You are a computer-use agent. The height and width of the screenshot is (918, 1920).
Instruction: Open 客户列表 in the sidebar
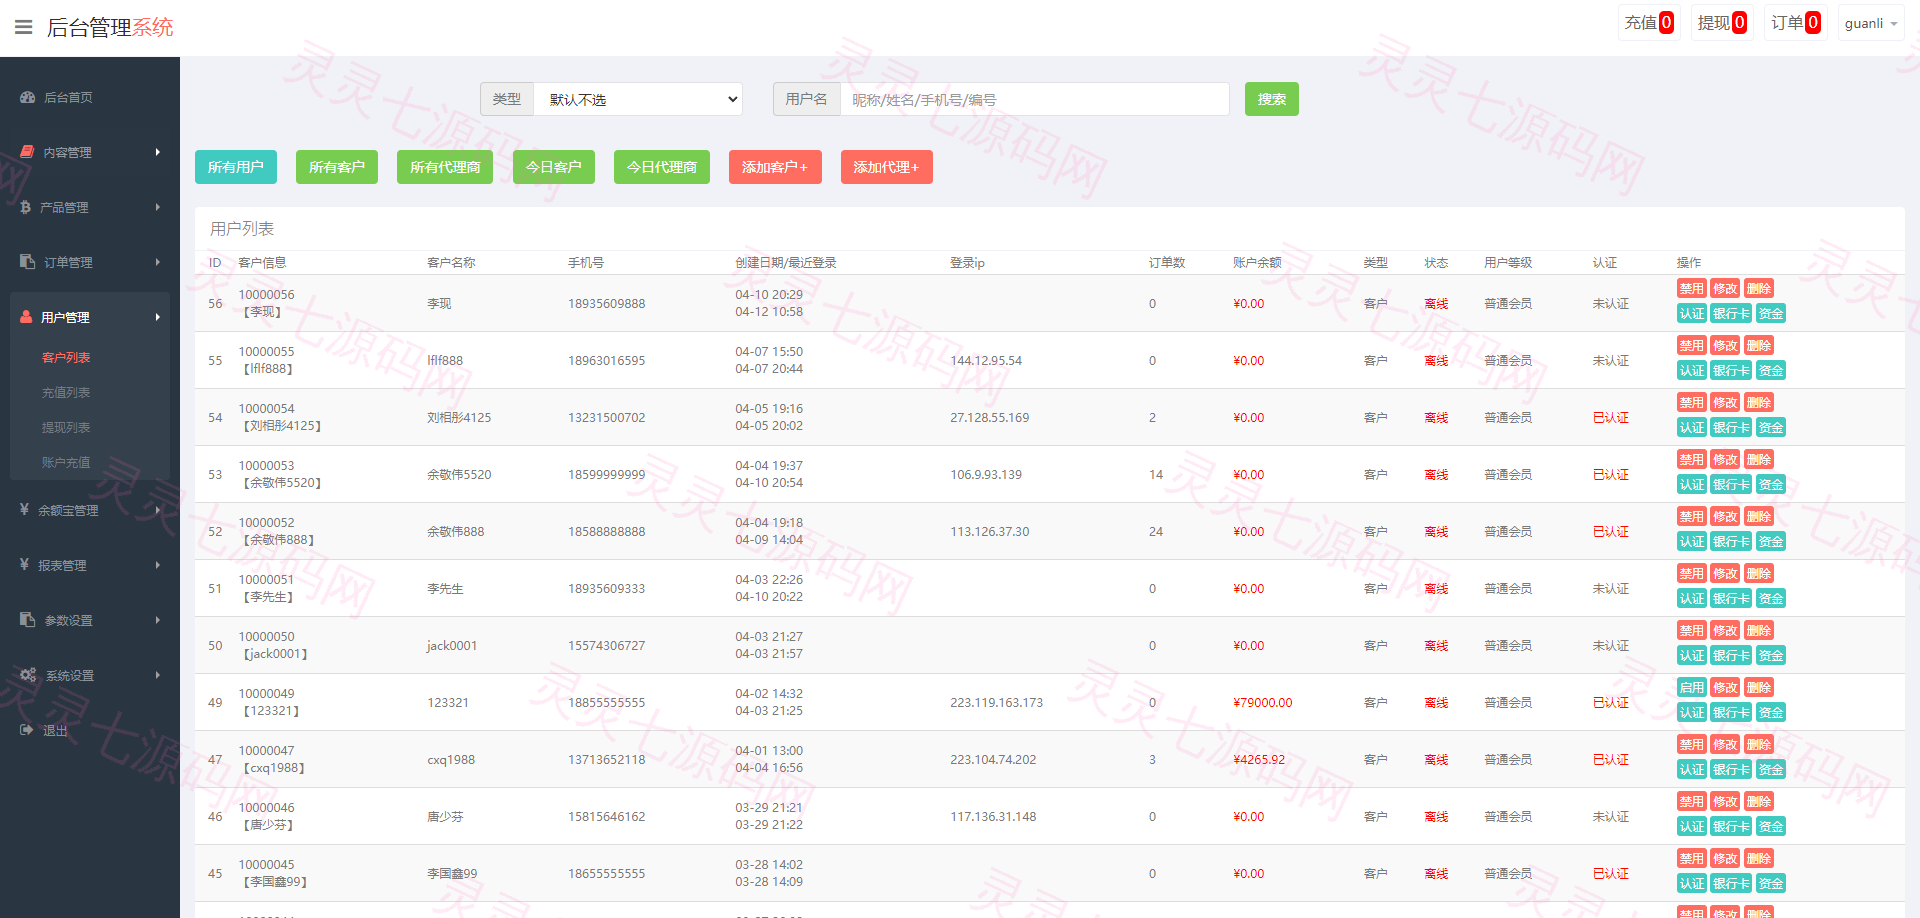pyautogui.click(x=66, y=357)
